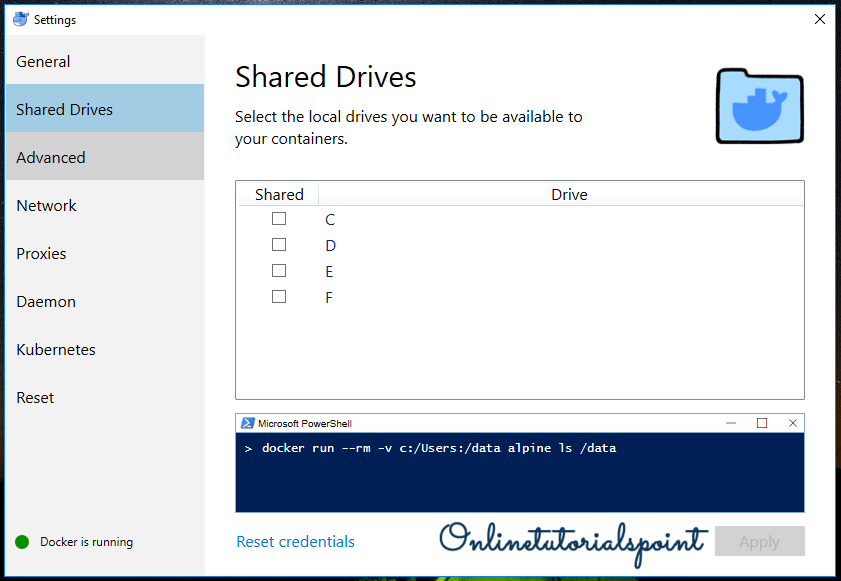This screenshot has height=581, width=841.
Task: Go to Network settings
Action: click(46, 206)
